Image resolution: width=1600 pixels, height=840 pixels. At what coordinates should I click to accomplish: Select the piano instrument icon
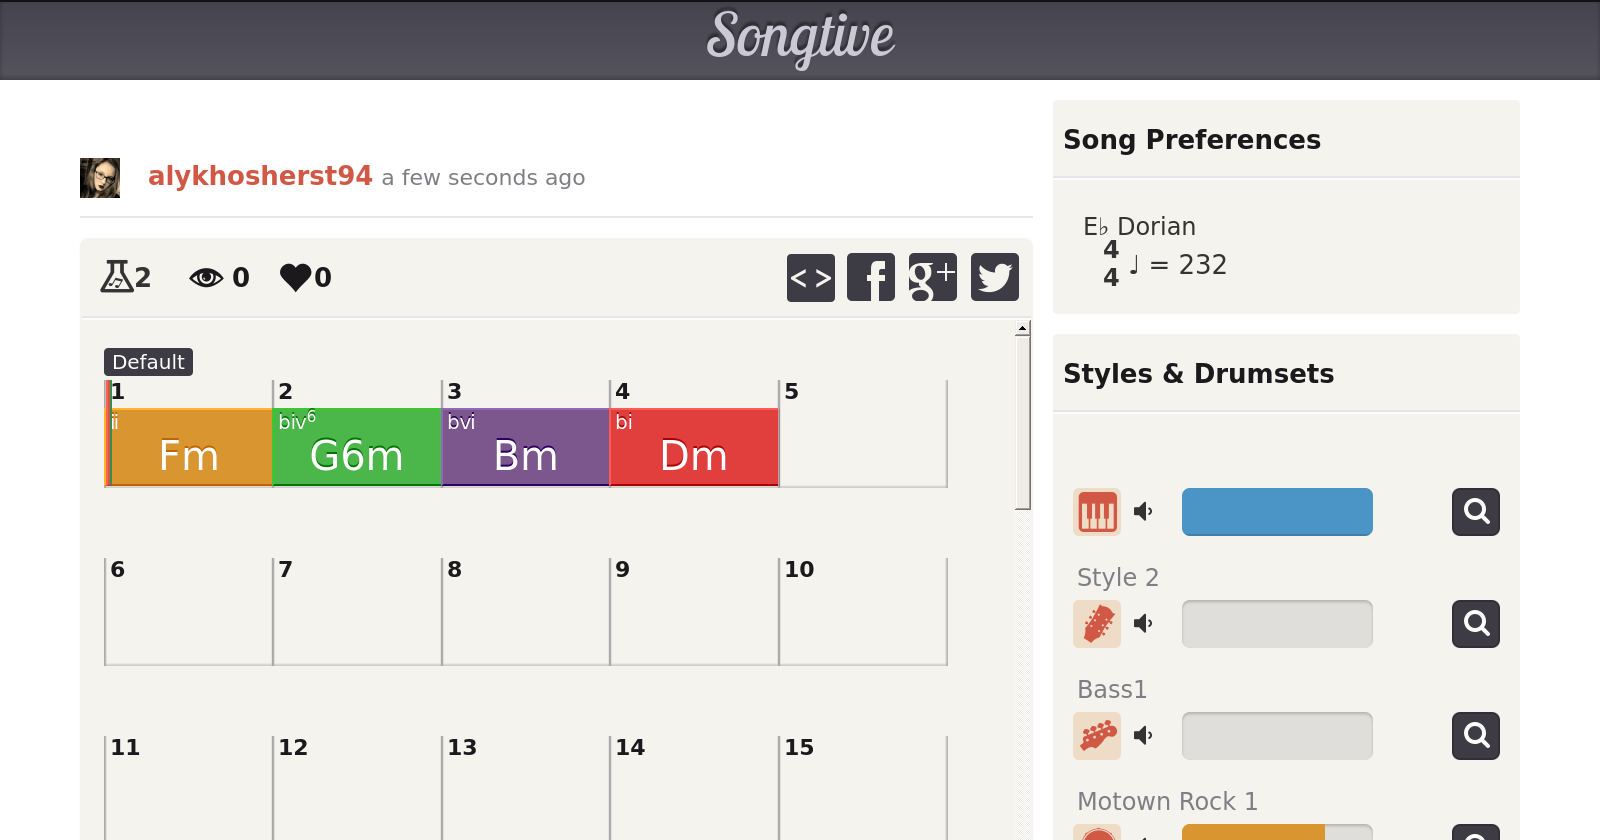[1097, 512]
